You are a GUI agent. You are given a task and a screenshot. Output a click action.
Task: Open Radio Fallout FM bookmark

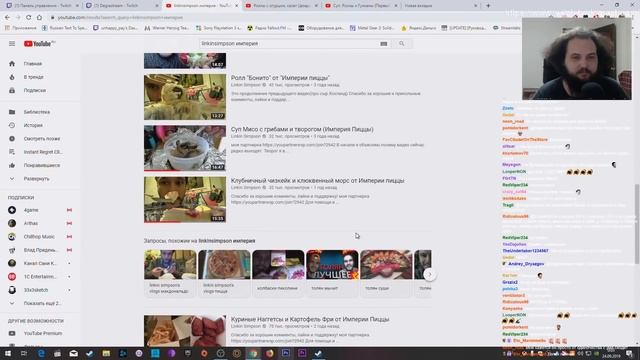(x=269, y=28)
